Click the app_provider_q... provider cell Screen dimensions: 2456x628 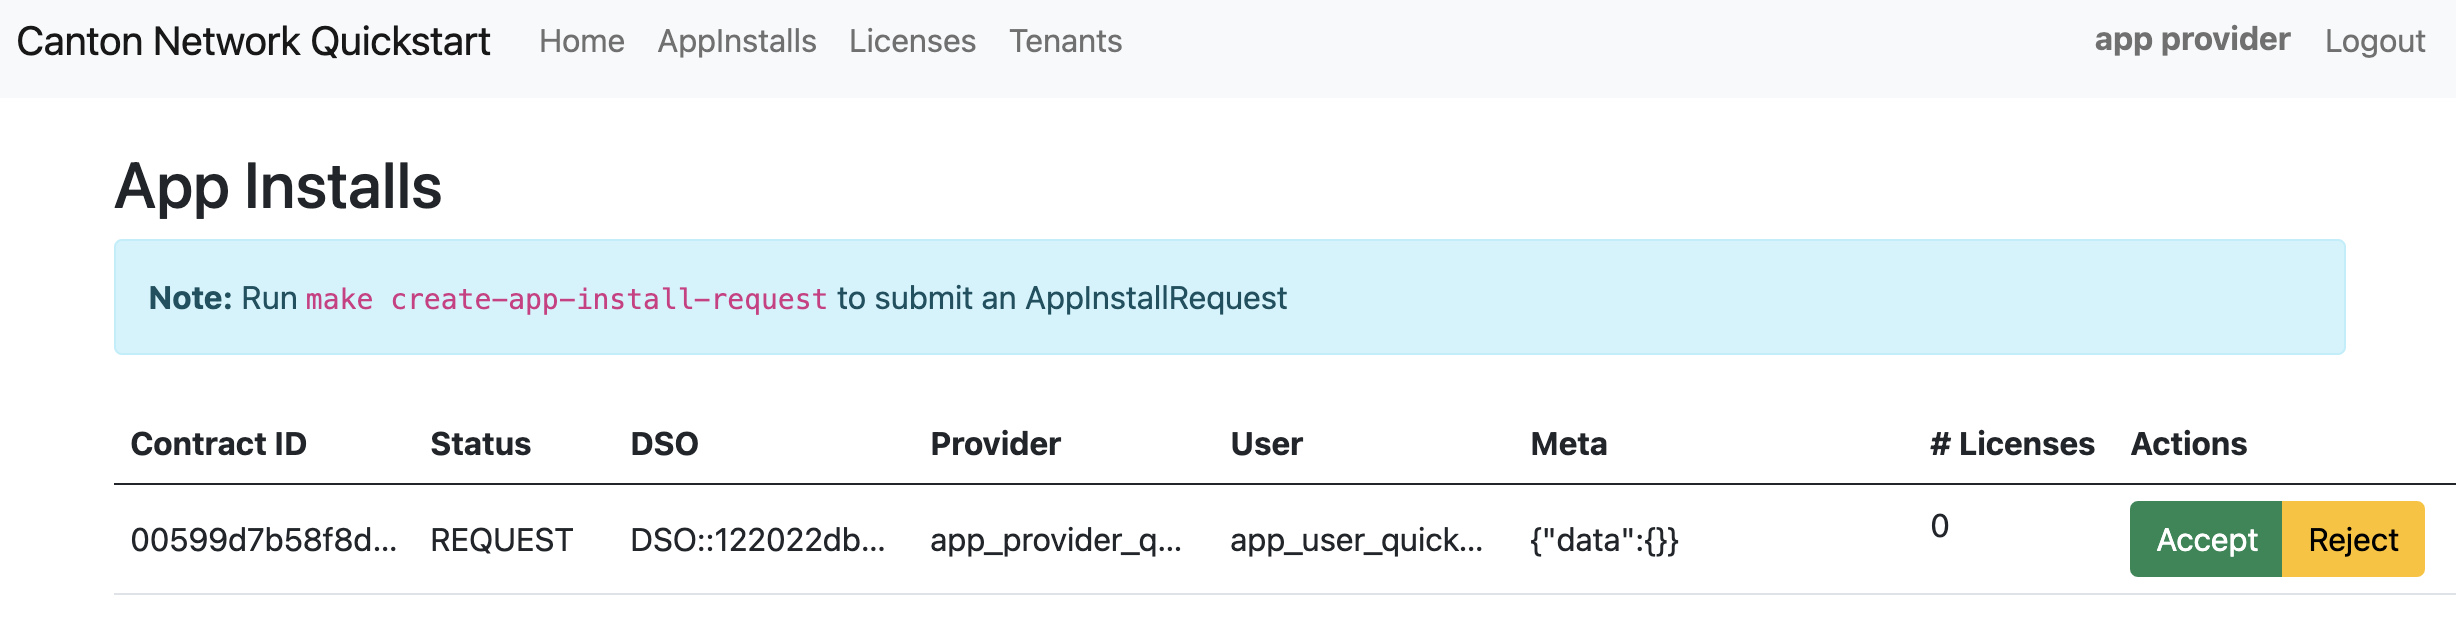pyautogui.click(x=1056, y=540)
